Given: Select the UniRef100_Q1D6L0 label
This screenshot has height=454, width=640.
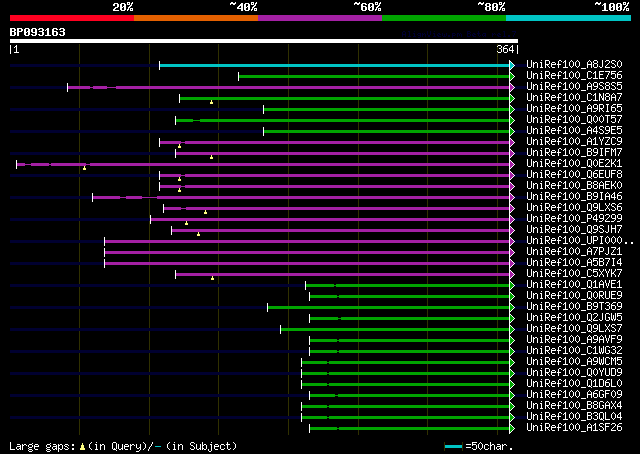Looking at the screenshot, I should [x=574, y=384].
